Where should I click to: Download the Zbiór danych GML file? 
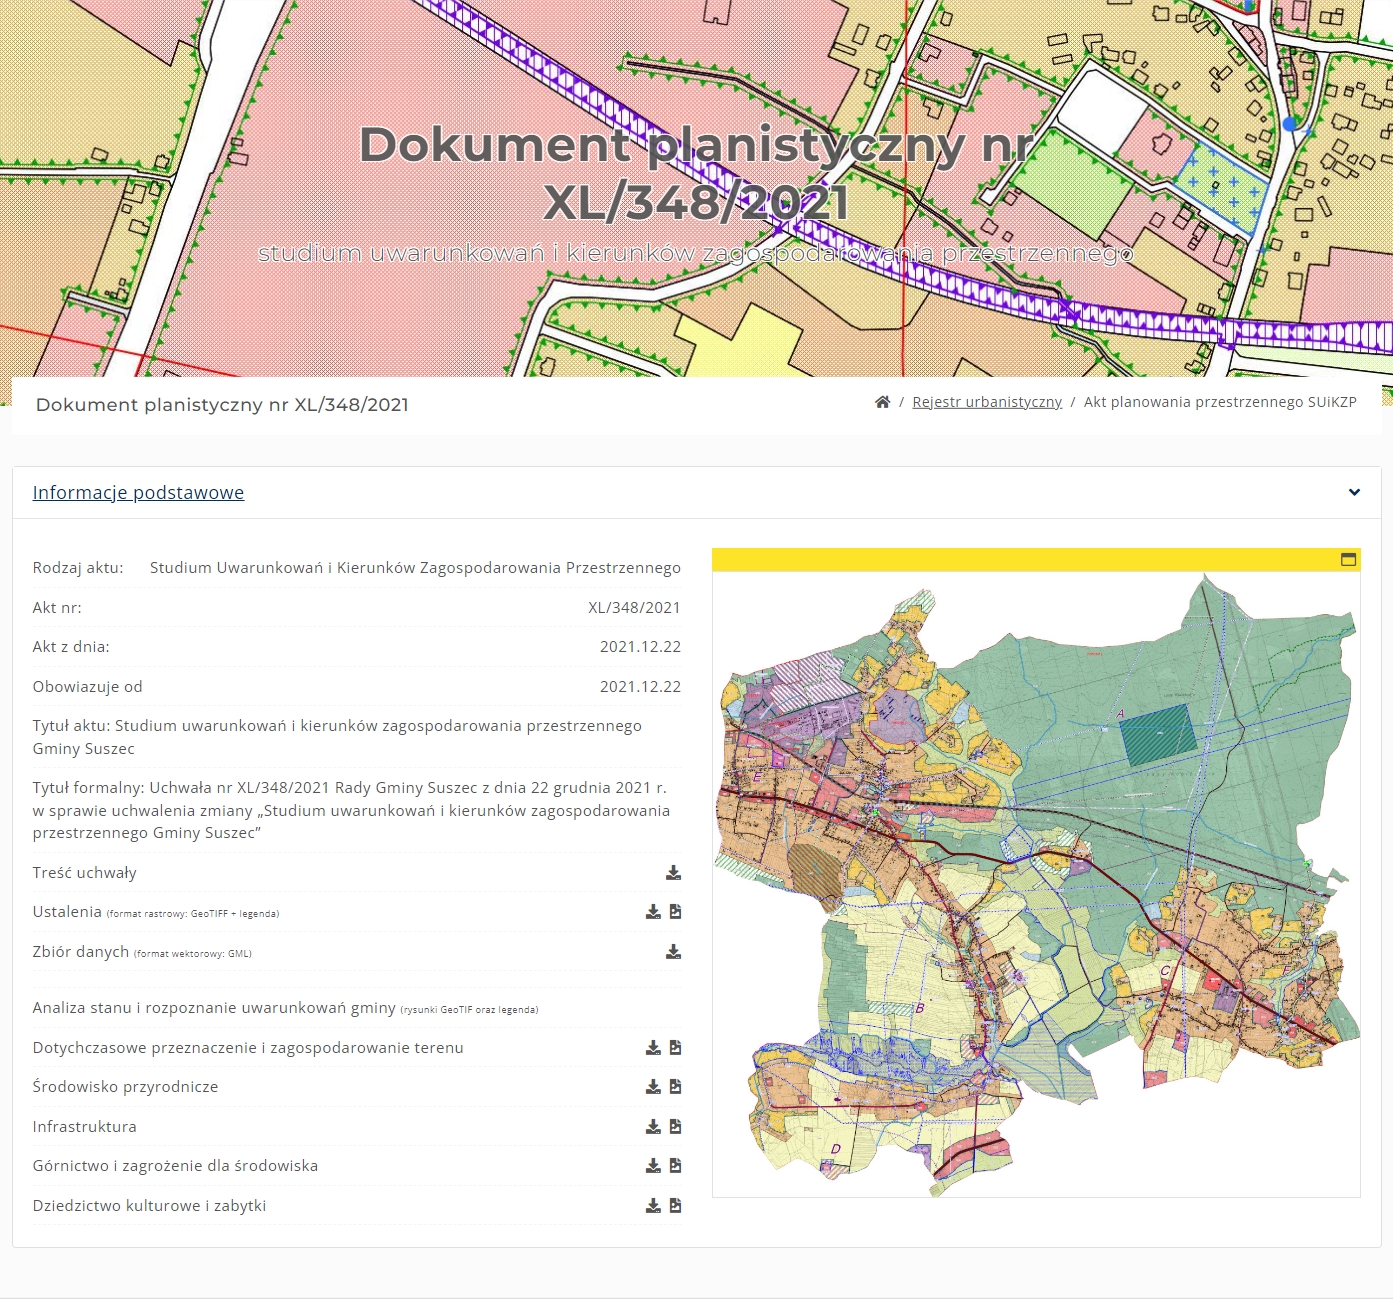pyautogui.click(x=673, y=952)
